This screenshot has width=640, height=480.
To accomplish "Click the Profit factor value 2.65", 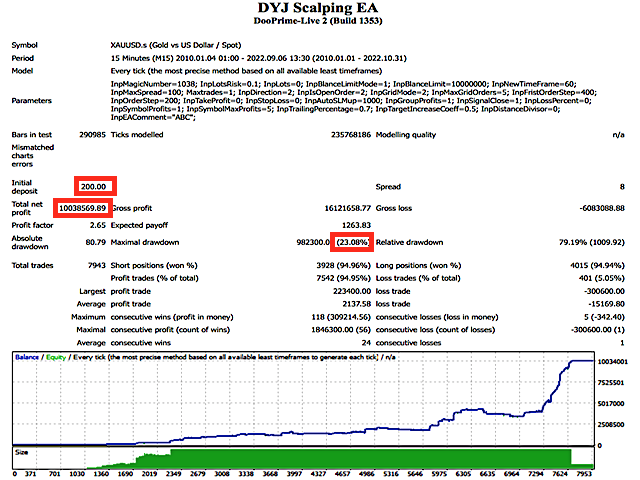I will click(98, 225).
